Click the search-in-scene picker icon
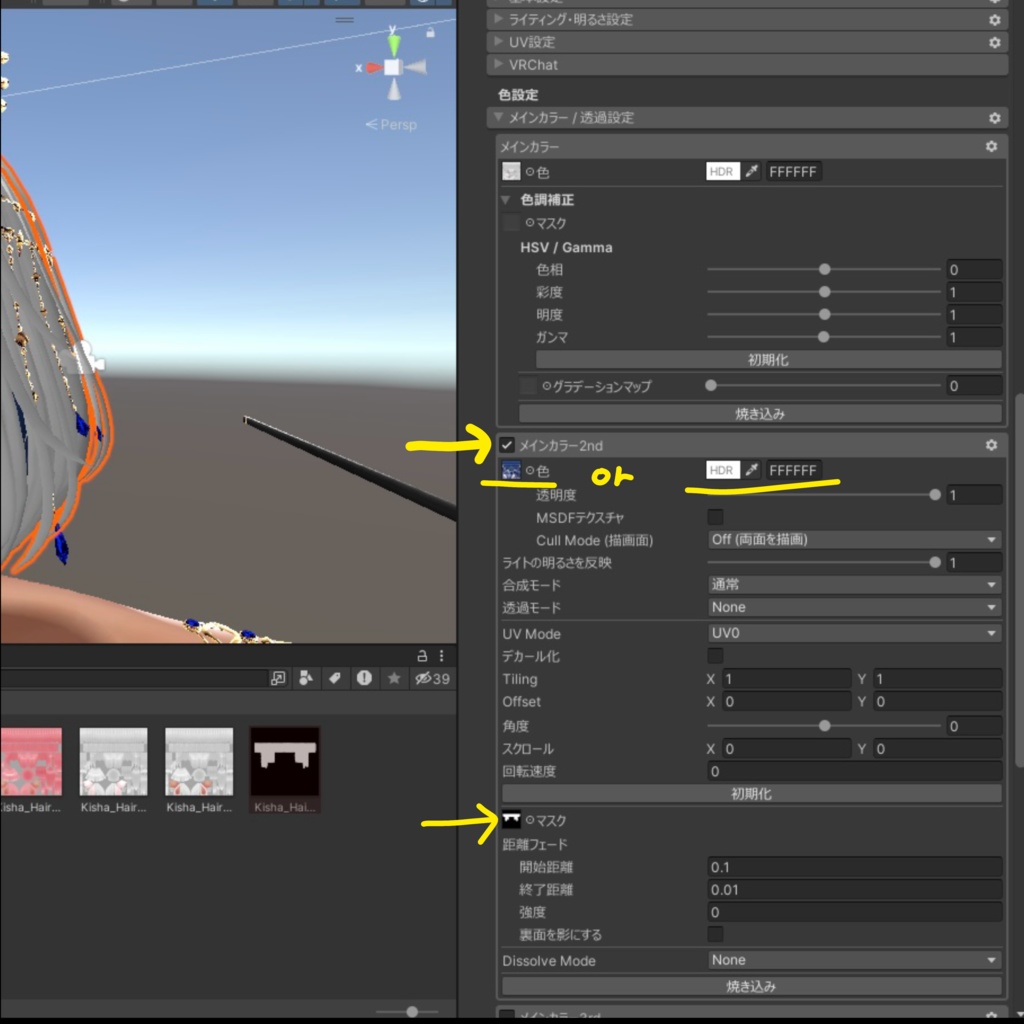This screenshot has height=1024, width=1024. click(278, 679)
